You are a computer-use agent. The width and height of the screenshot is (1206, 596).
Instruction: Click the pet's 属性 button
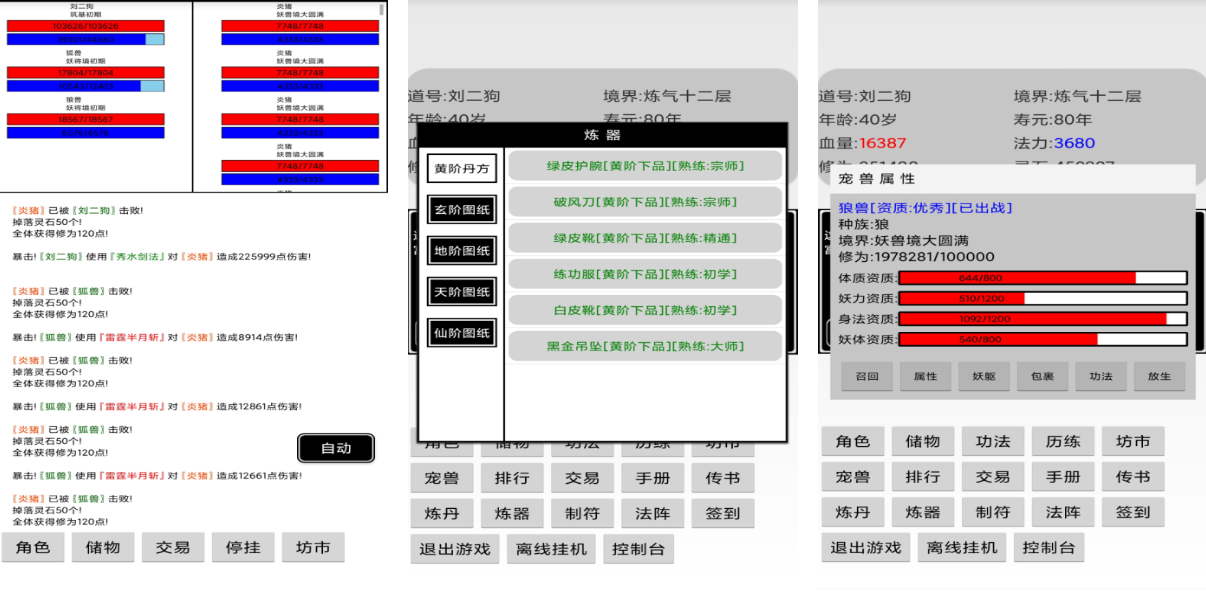pyautogui.click(x=926, y=377)
